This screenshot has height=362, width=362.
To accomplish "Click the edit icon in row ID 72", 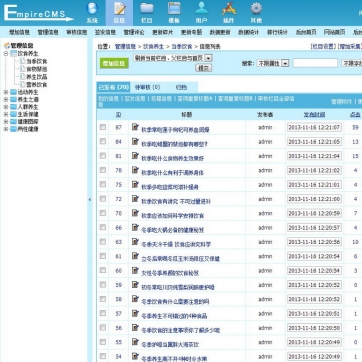I will [x=135, y=198].
